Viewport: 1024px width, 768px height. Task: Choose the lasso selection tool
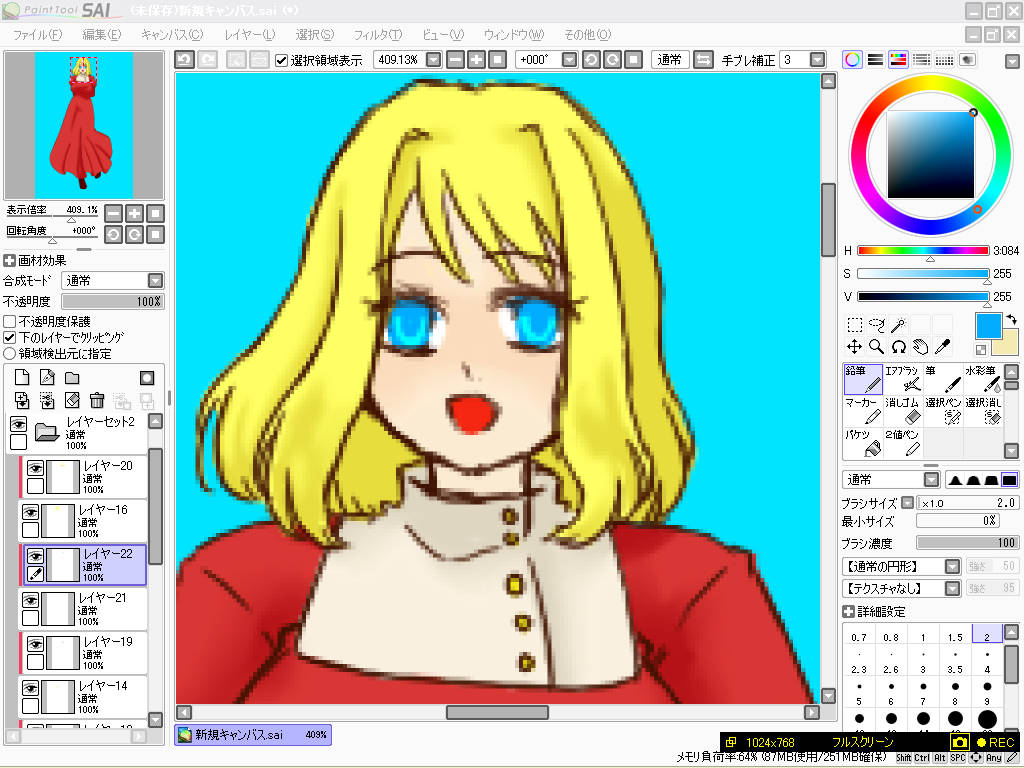[876, 325]
